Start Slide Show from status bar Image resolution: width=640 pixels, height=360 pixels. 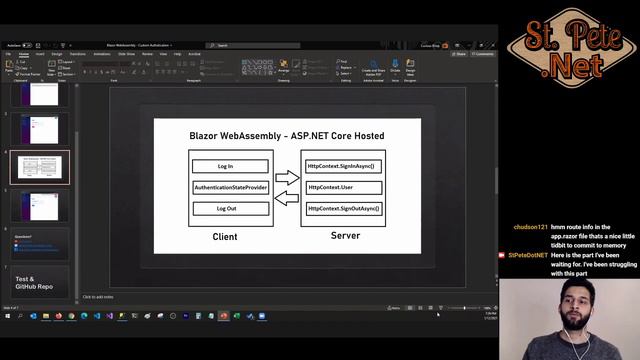coord(440,308)
